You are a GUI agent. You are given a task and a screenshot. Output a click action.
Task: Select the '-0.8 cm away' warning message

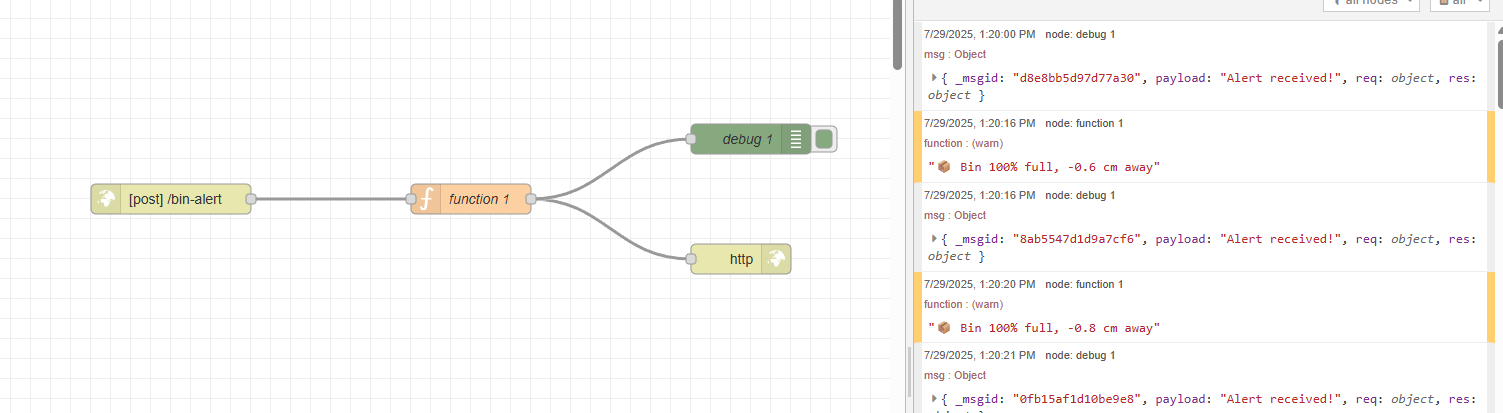pyautogui.click(x=1045, y=328)
